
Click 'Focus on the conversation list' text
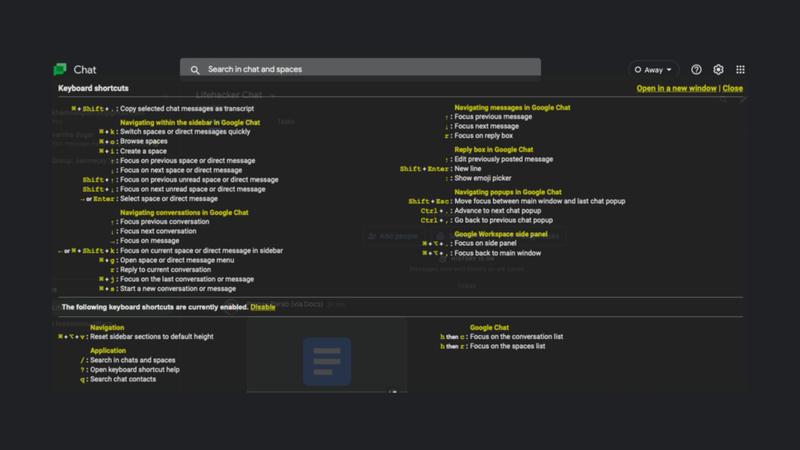[x=516, y=337]
